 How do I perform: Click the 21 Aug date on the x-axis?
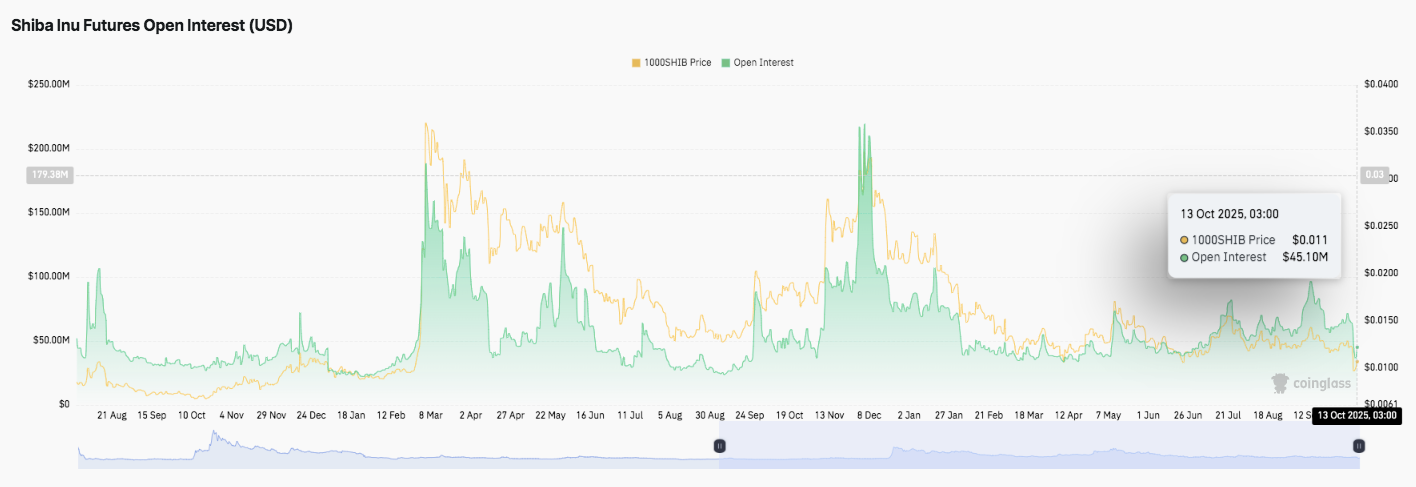[111, 415]
